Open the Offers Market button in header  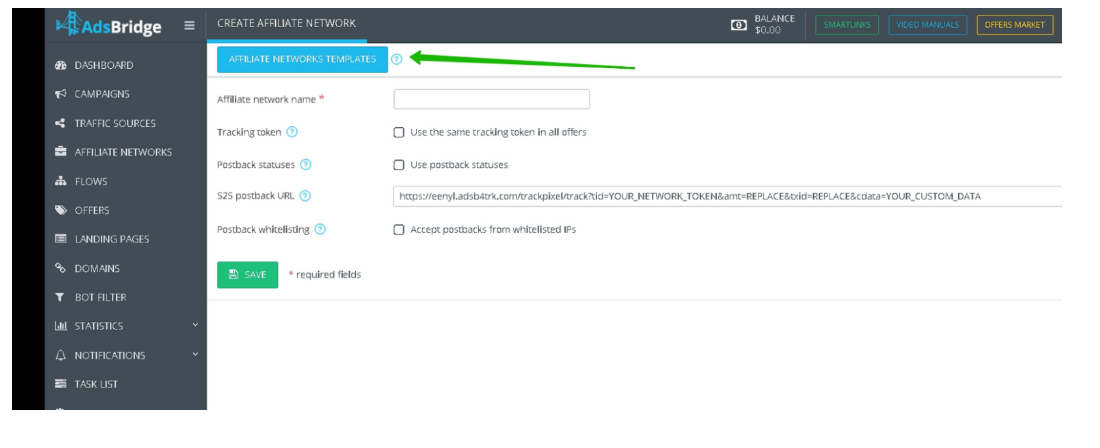1014,25
